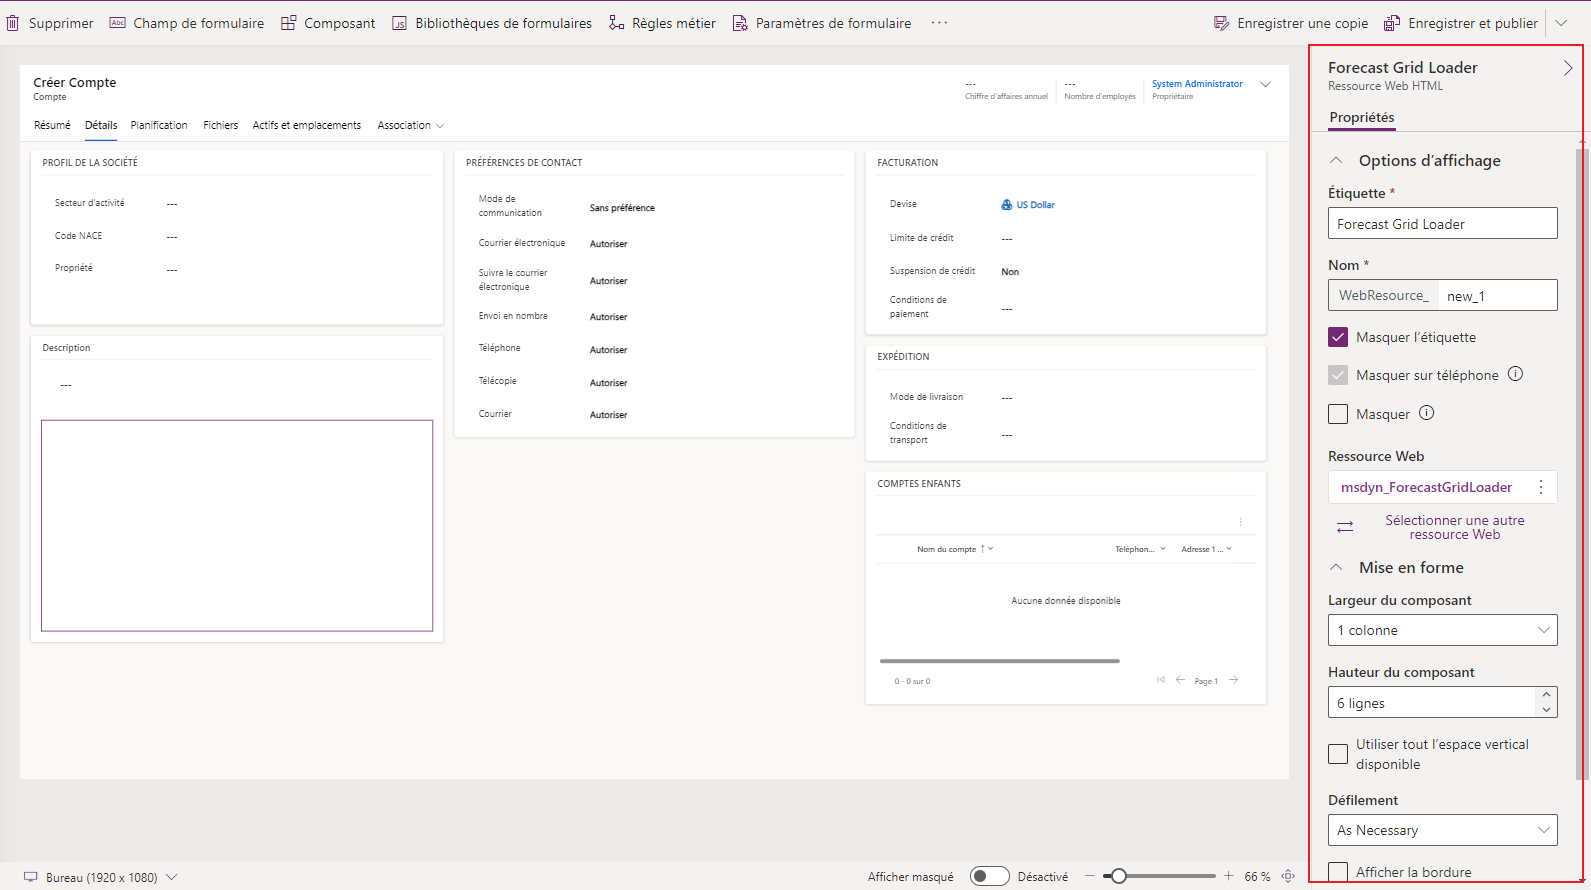Check the Afficher la bordure checkbox

tap(1338, 872)
